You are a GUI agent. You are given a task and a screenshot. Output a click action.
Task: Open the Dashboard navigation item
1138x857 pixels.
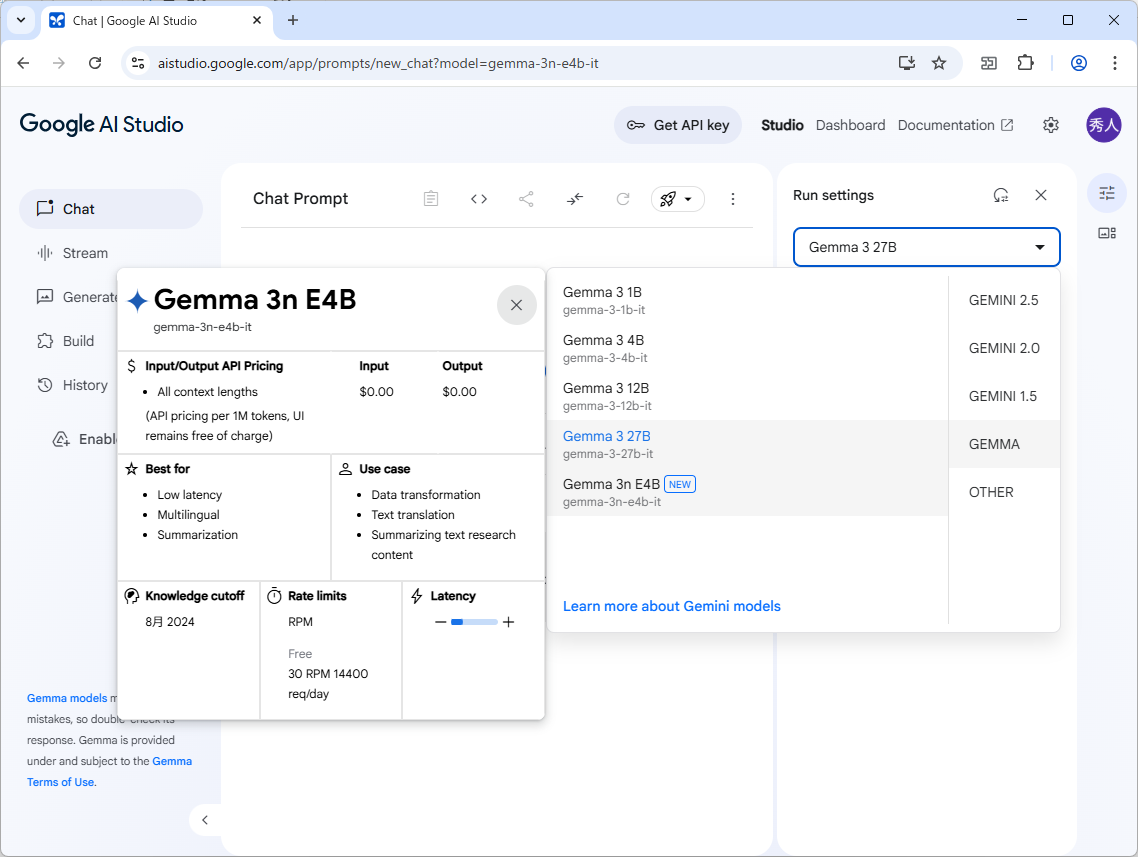click(x=850, y=125)
